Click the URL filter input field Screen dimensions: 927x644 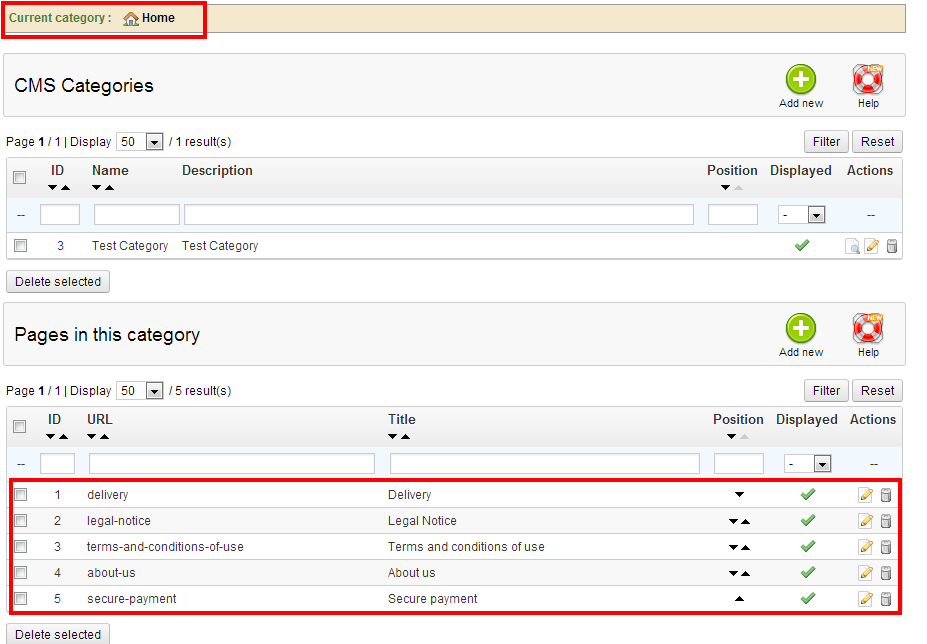[x=231, y=464]
